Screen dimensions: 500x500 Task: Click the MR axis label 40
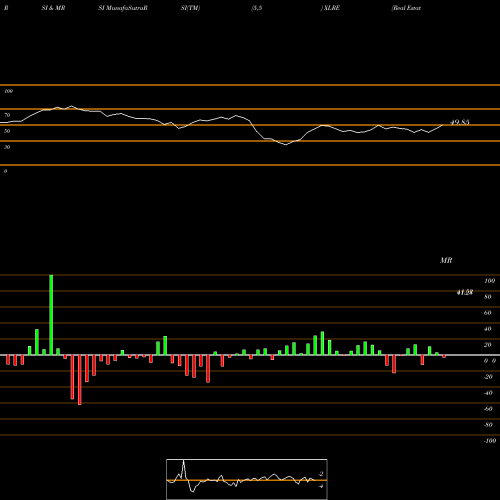[488, 329]
